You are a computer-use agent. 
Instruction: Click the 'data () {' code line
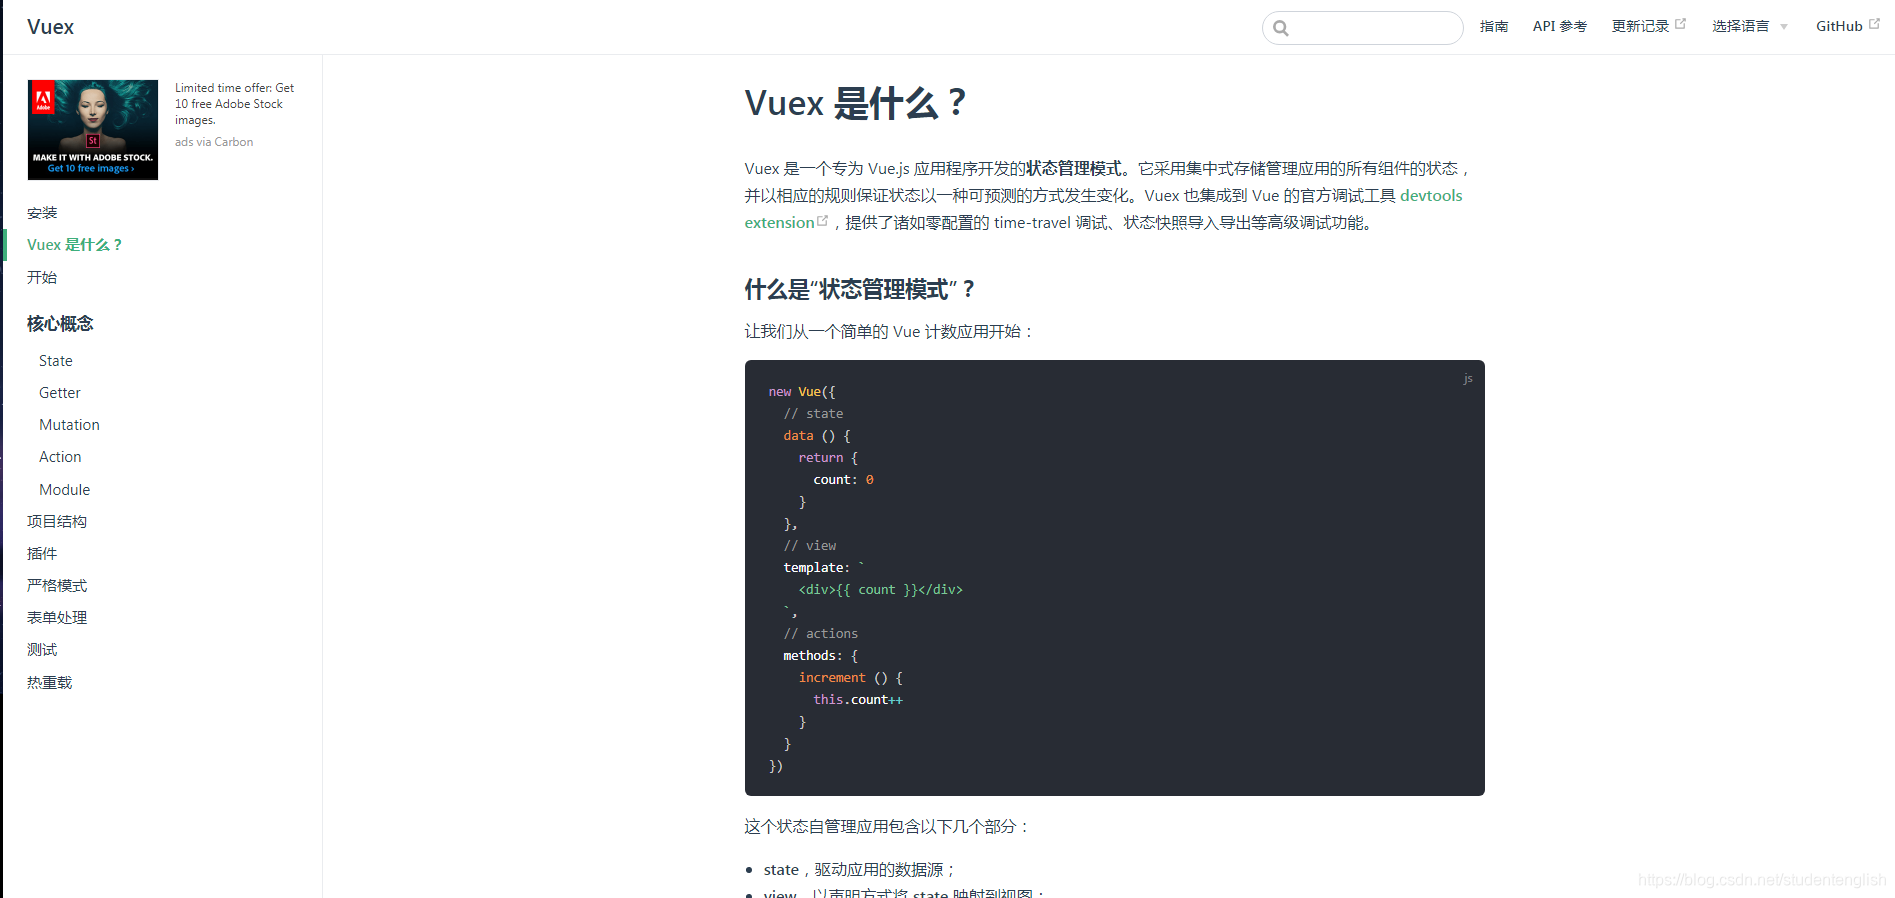[817, 436]
